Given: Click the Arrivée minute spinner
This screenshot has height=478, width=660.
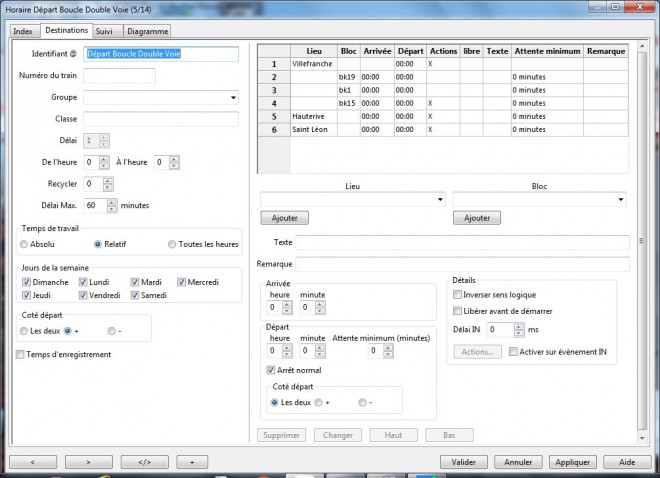Looking at the screenshot, I should tap(312, 308).
